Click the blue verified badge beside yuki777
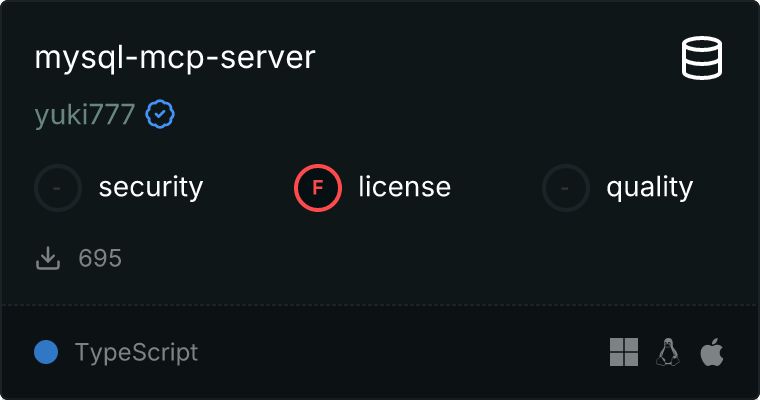 (x=160, y=115)
